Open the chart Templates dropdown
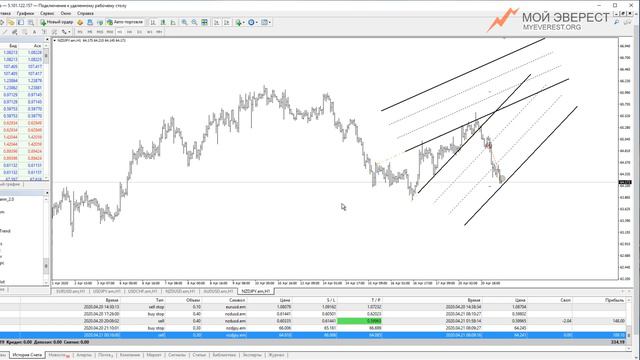The height and width of the screenshot is (360, 640). [x=266, y=22]
